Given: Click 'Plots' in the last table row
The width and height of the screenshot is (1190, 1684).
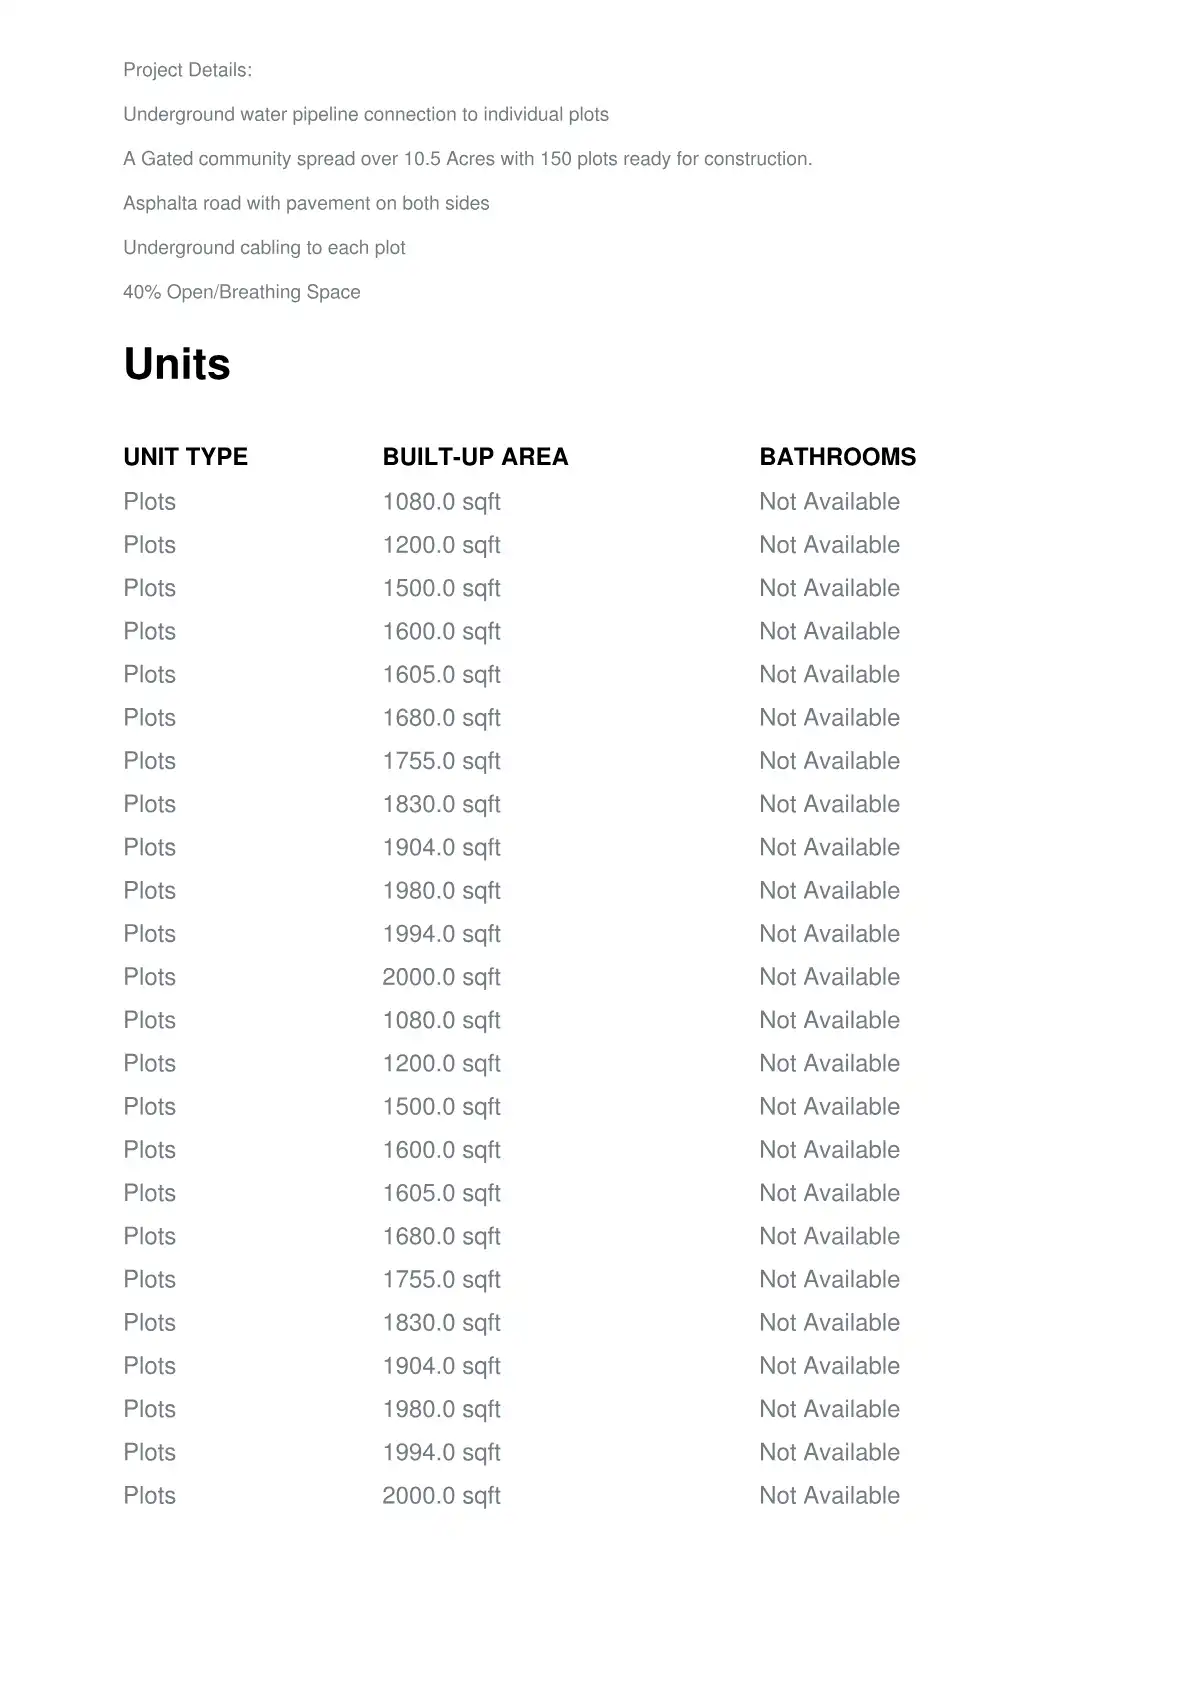Looking at the screenshot, I should (x=150, y=1495).
